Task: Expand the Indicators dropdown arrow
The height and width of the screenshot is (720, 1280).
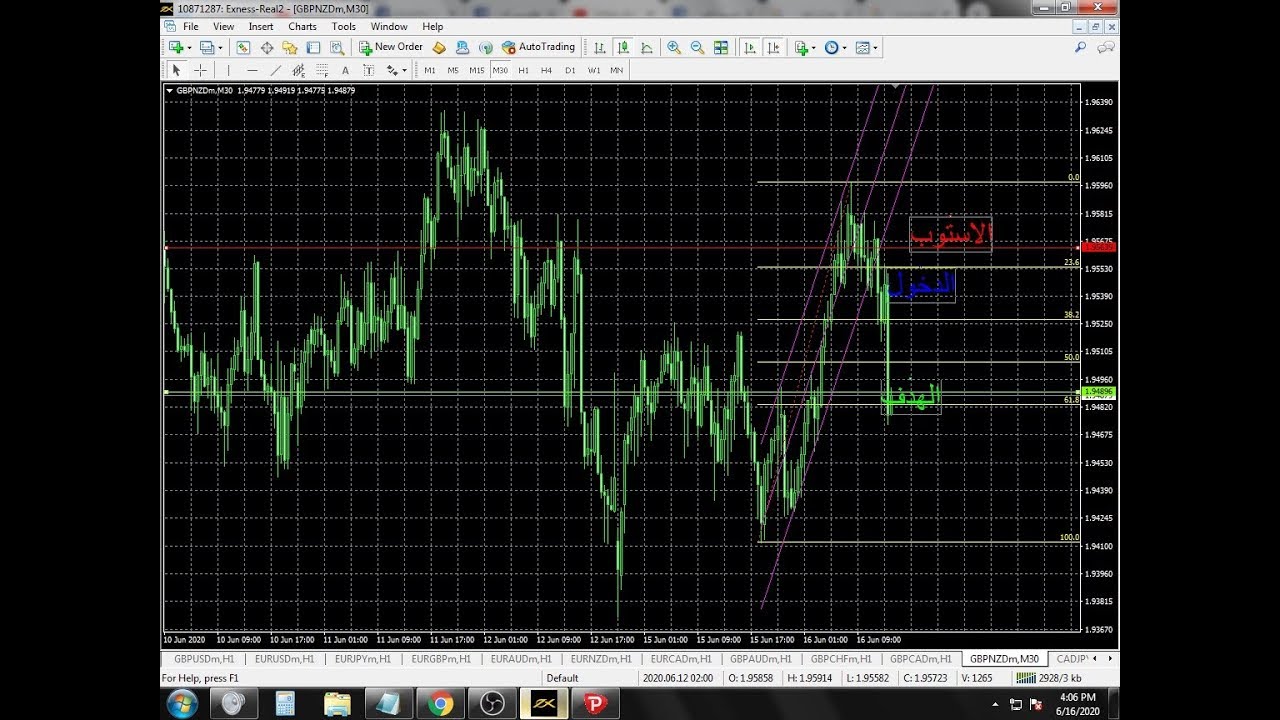Action: 814,48
